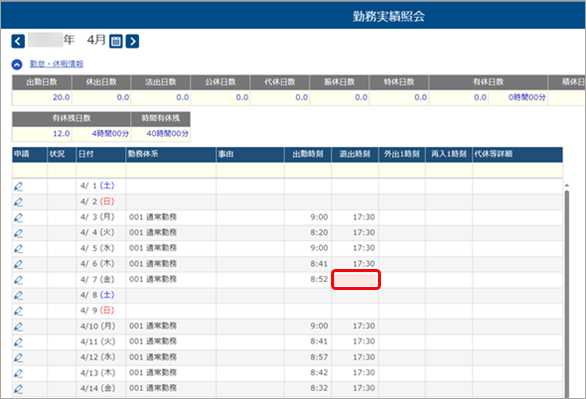This screenshot has height=399, width=586.
Task: Go to previous month arrow
Action: point(18,41)
